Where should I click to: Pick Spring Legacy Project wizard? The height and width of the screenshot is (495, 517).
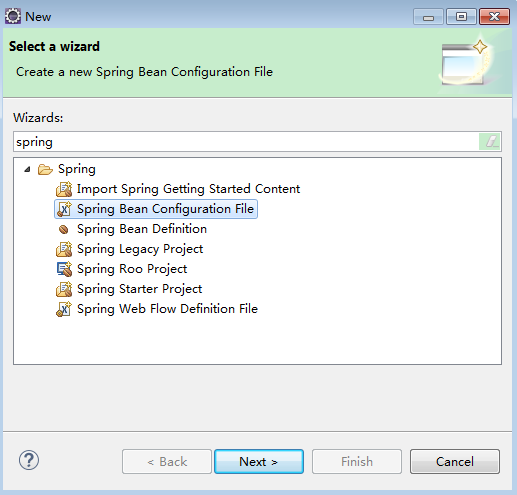point(140,249)
